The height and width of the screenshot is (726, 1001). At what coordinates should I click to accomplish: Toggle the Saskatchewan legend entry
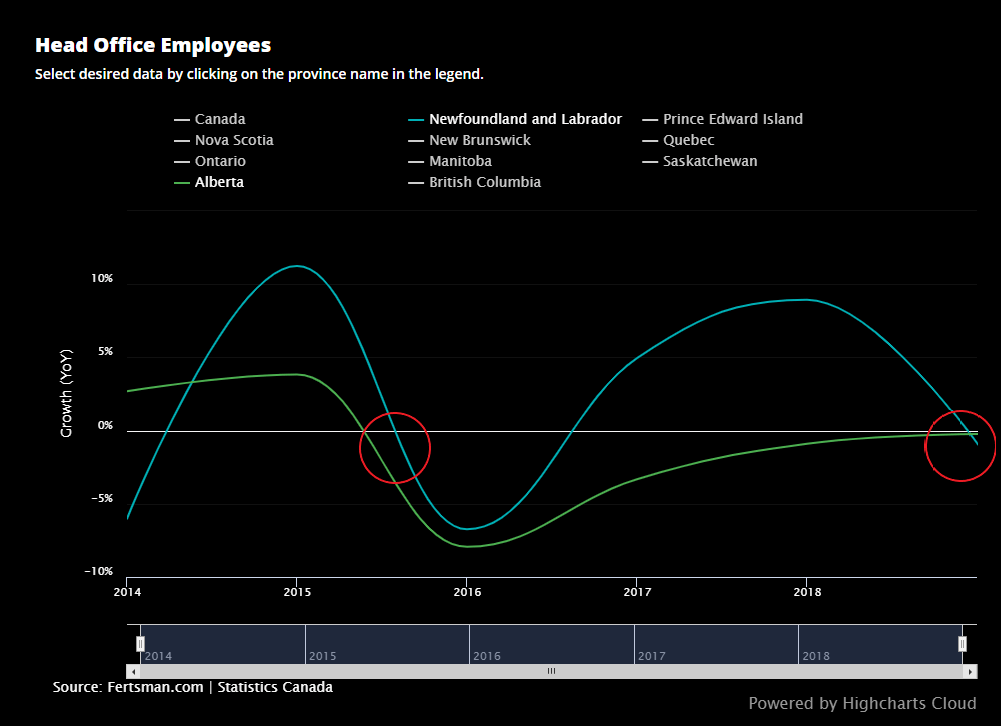(x=710, y=161)
